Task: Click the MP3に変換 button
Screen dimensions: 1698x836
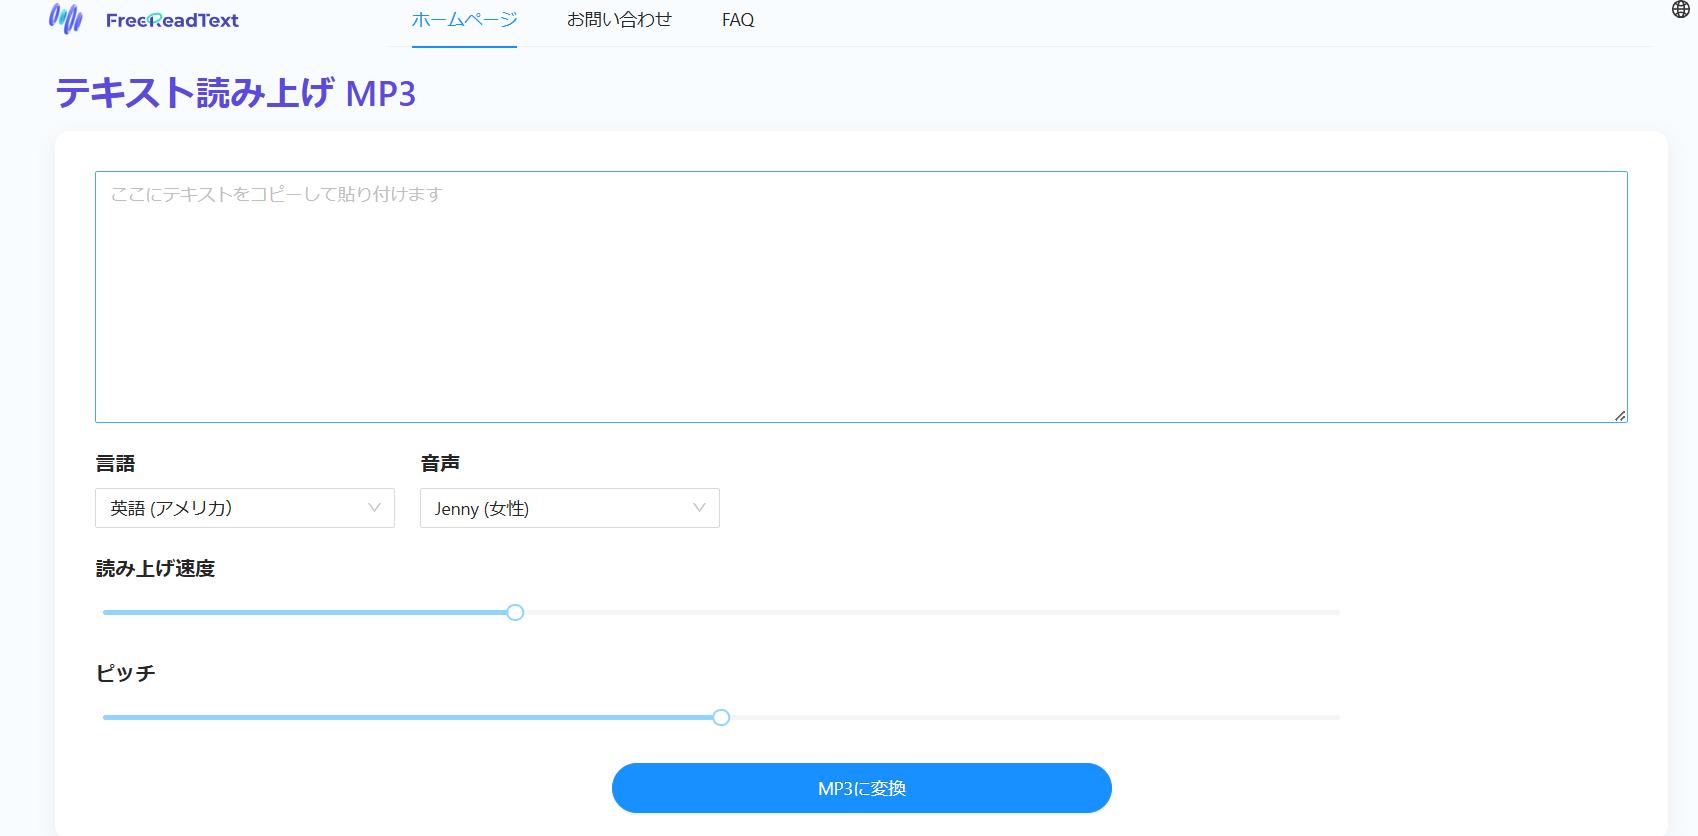Action: point(862,788)
